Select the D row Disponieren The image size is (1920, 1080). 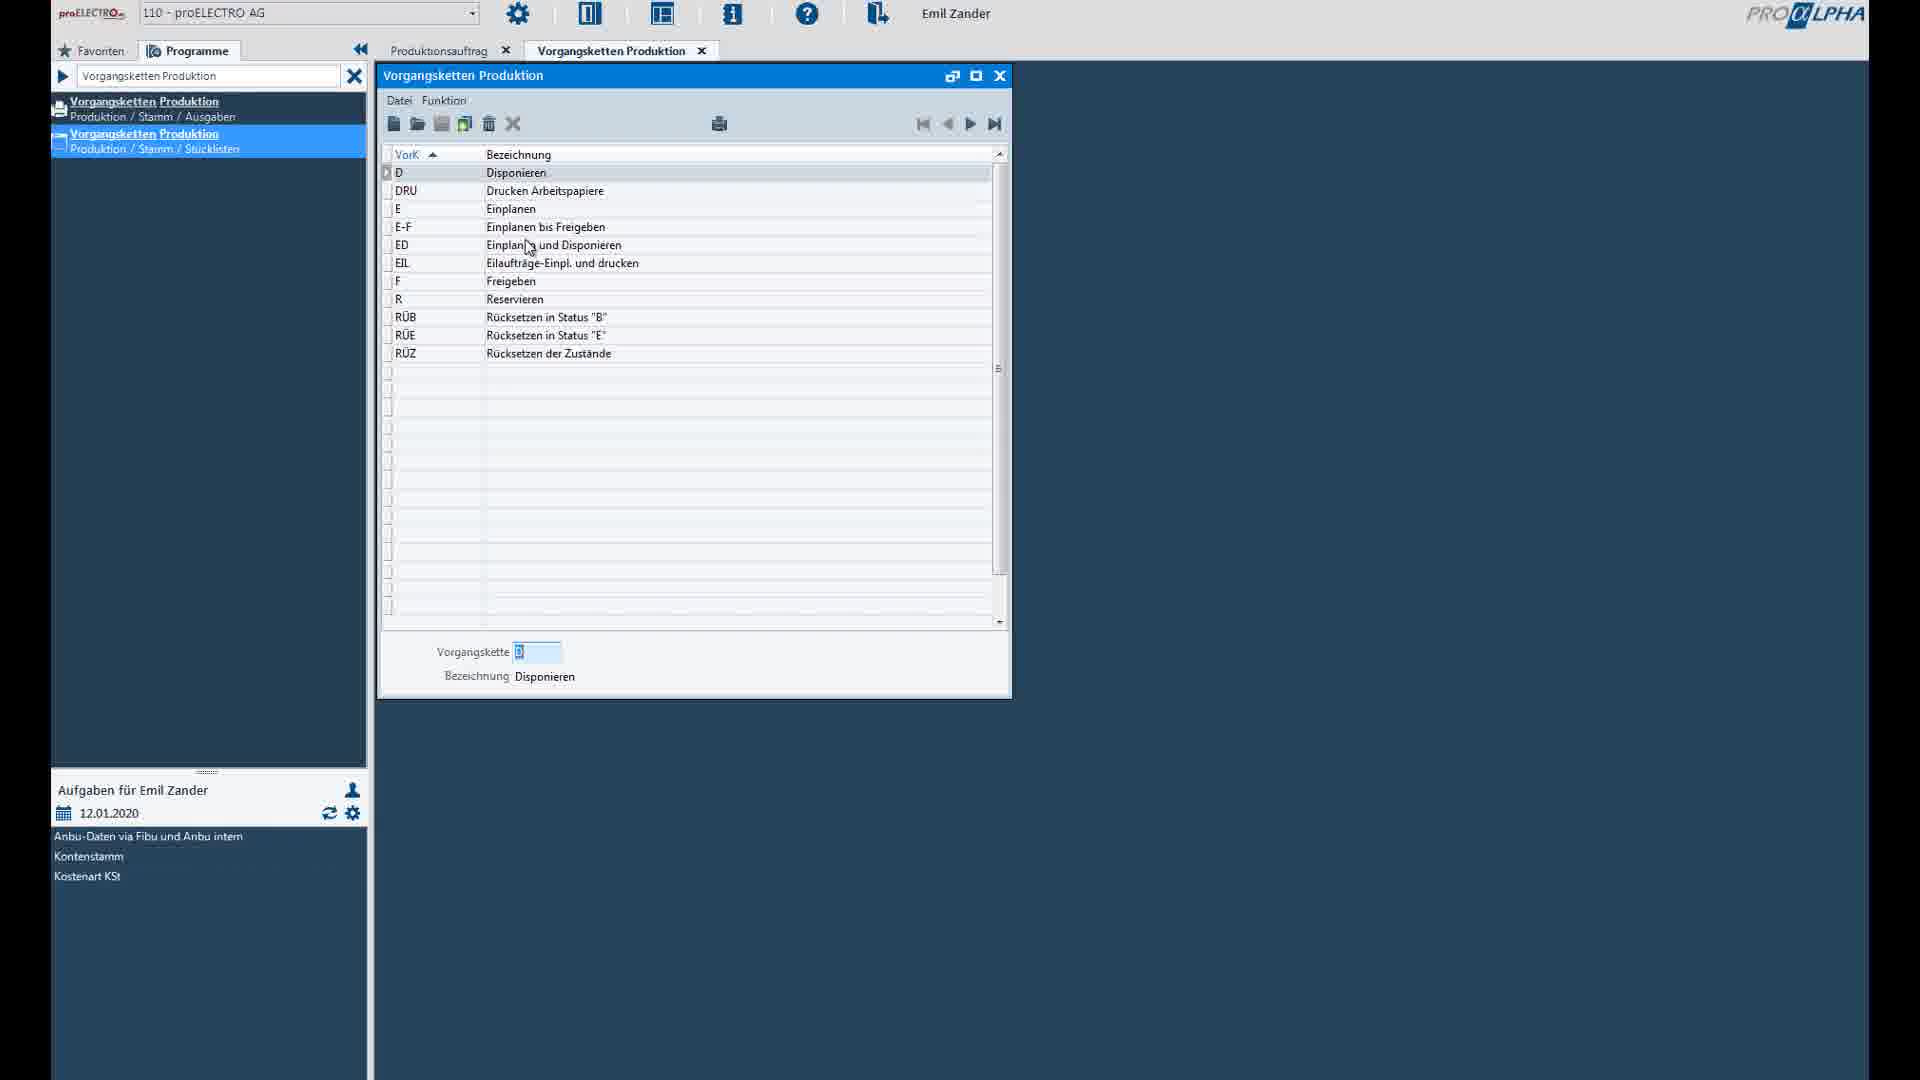click(687, 173)
